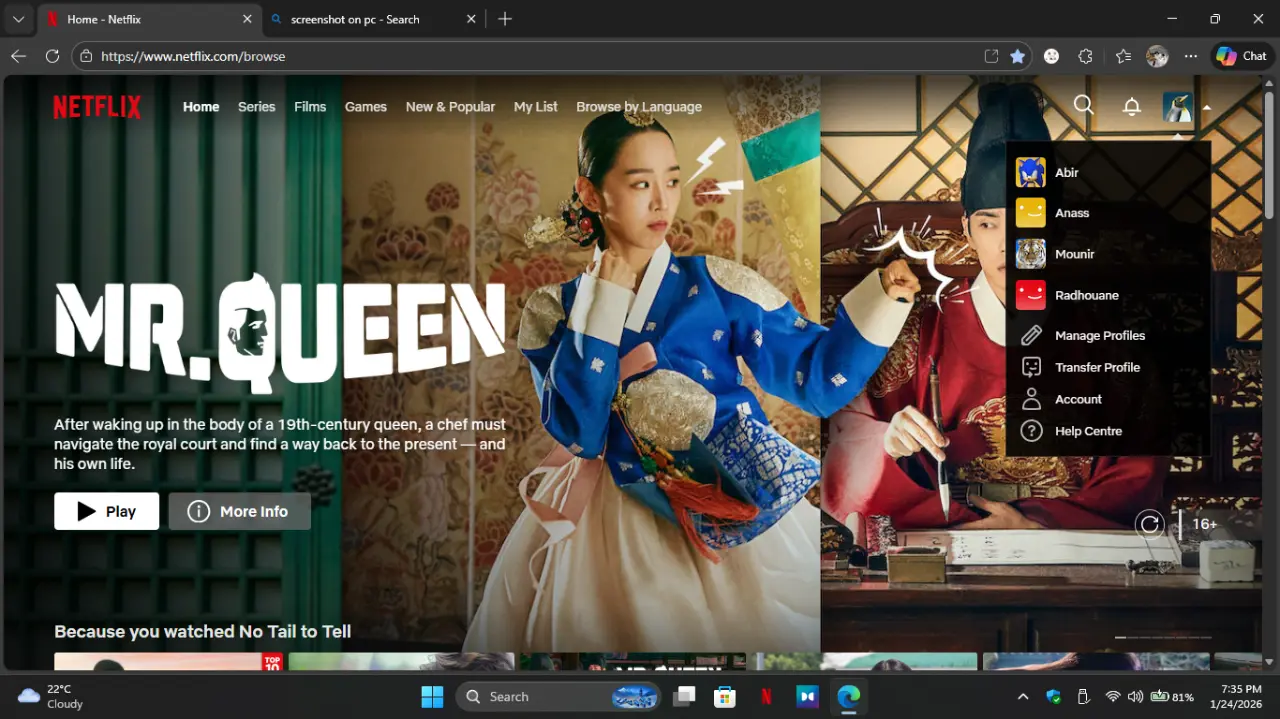Open the Netflix notifications bell
1280x719 pixels.
click(1132, 106)
